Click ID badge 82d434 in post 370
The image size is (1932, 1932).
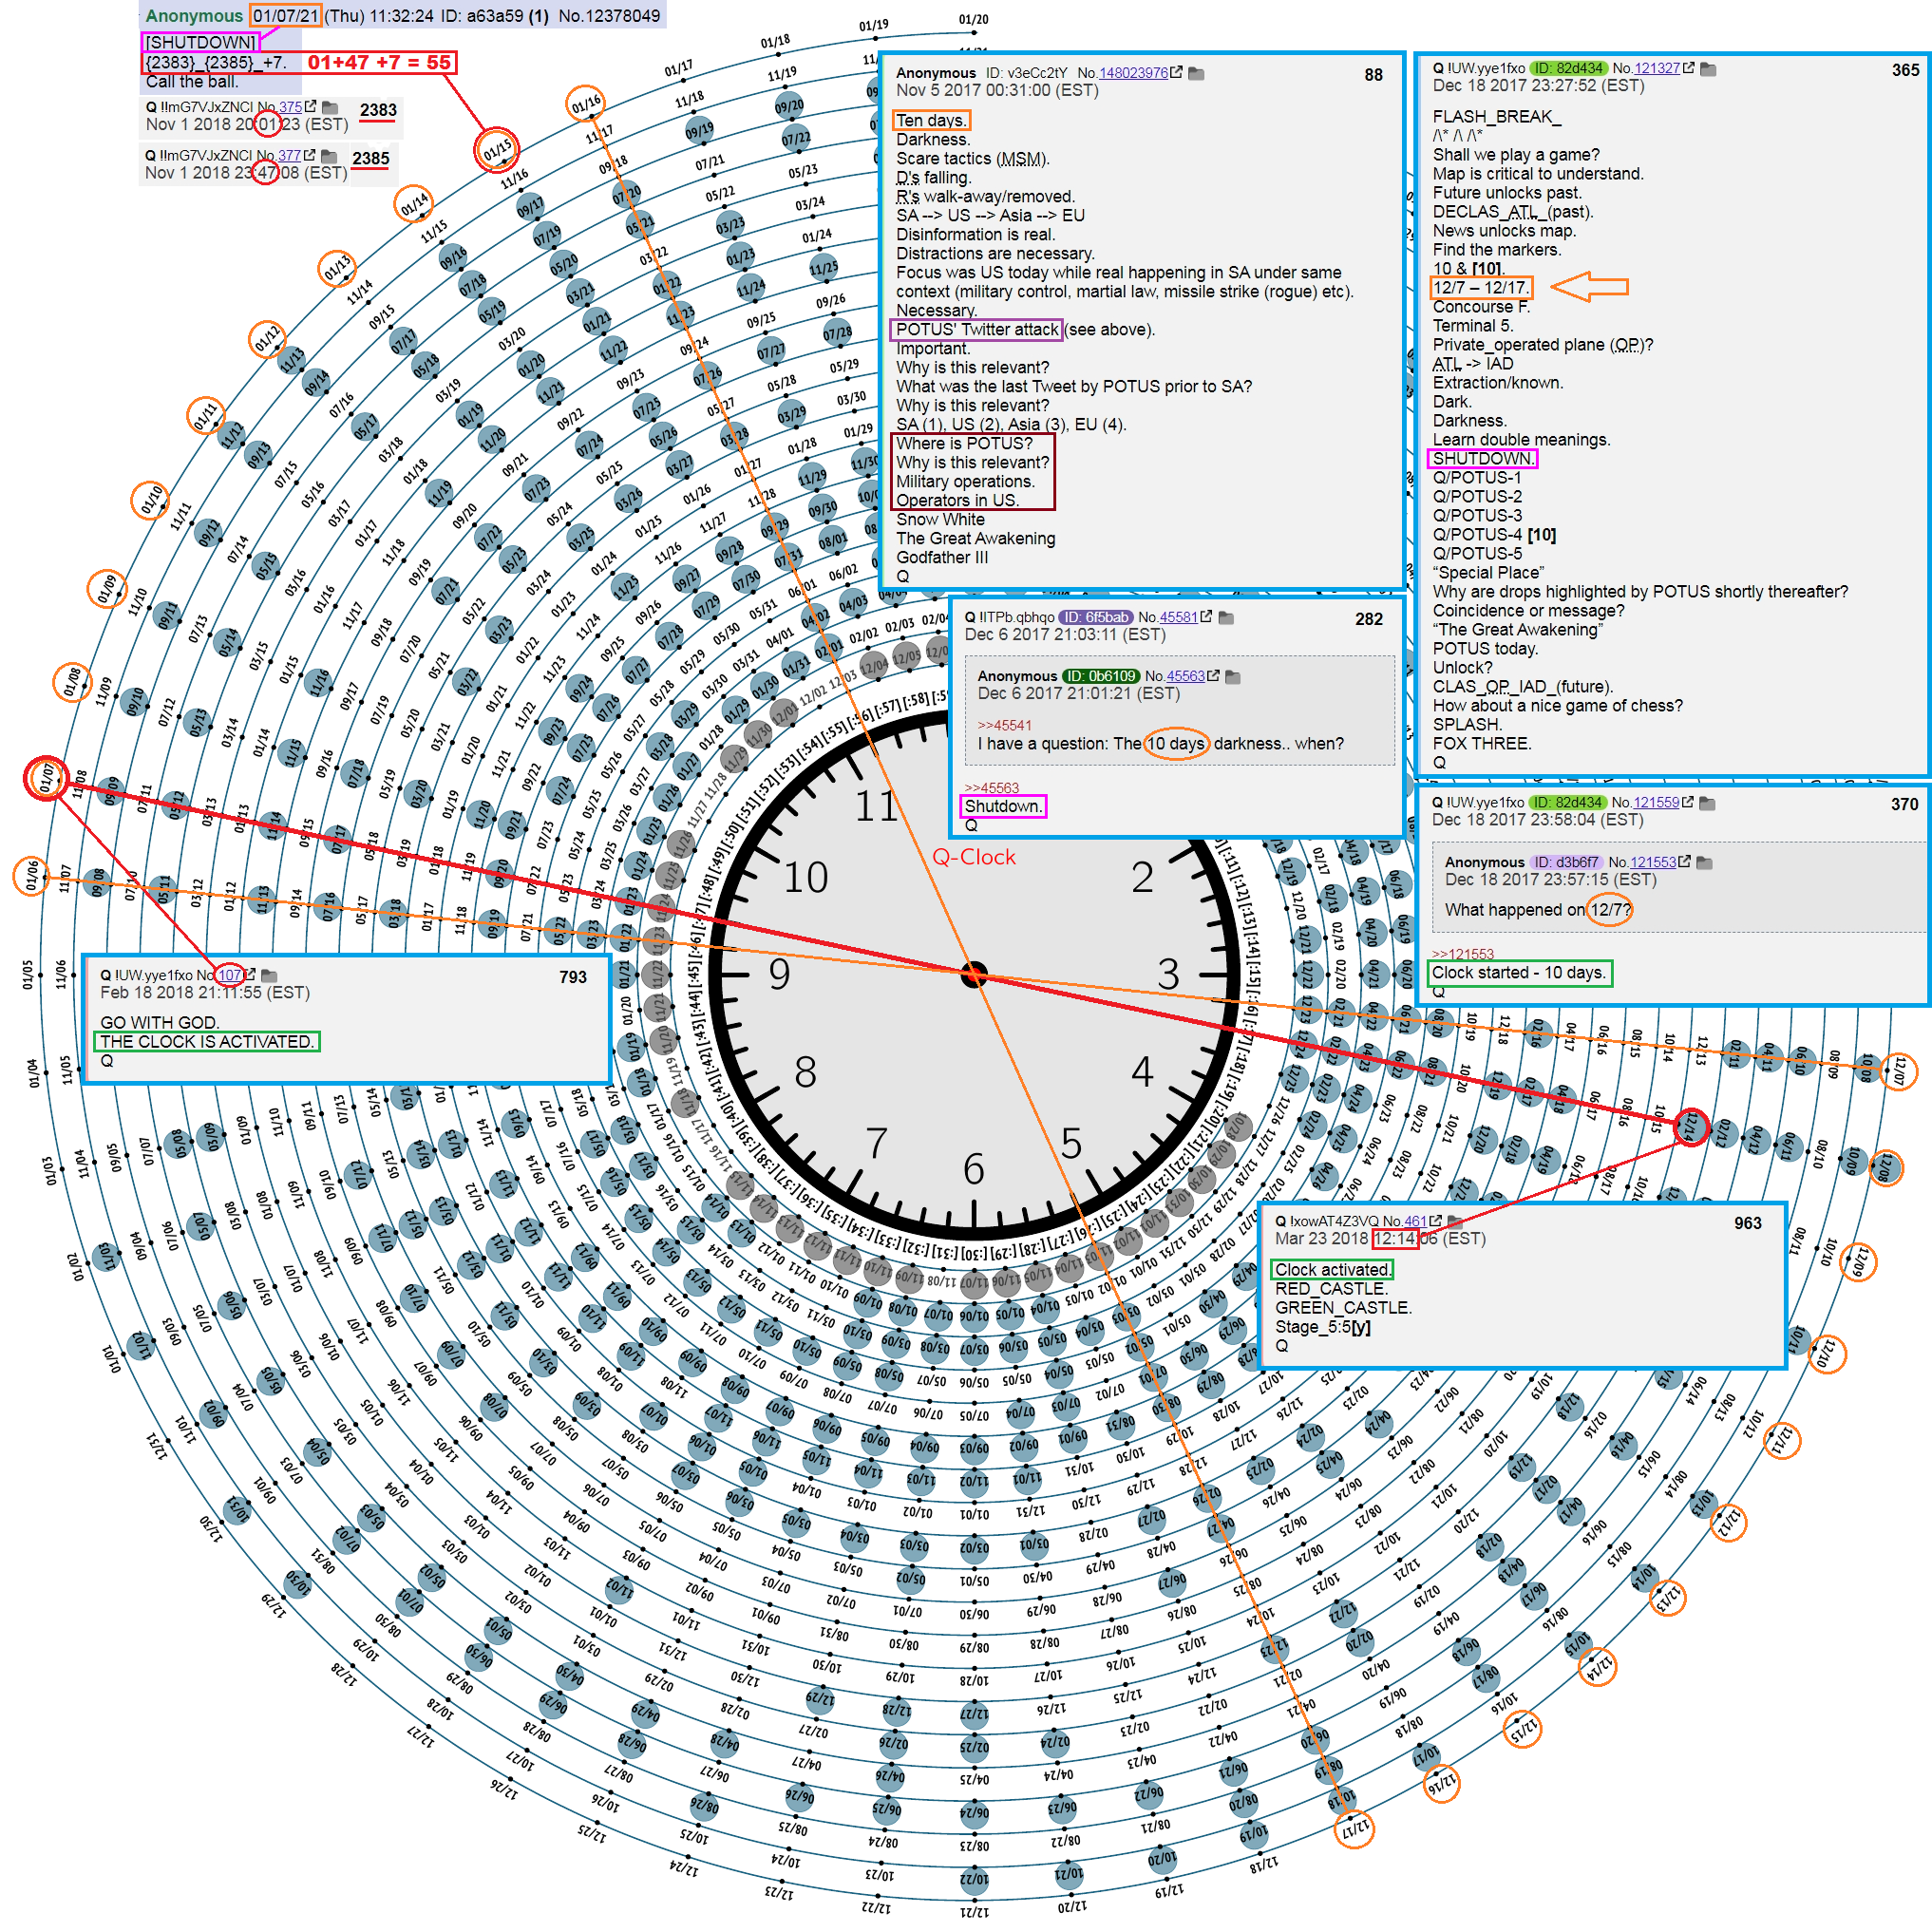[x=1568, y=802]
